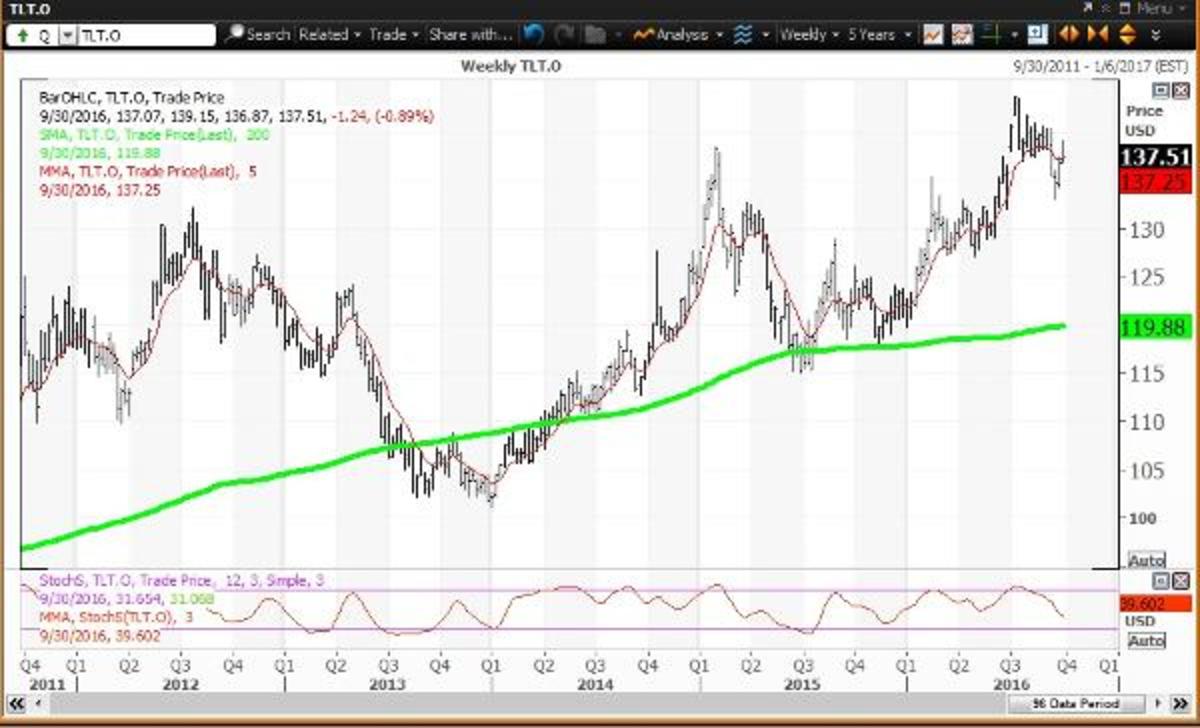This screenshot has width=1200, height=728.
Task: Click the Share with... button
Action: coord(469,34)
